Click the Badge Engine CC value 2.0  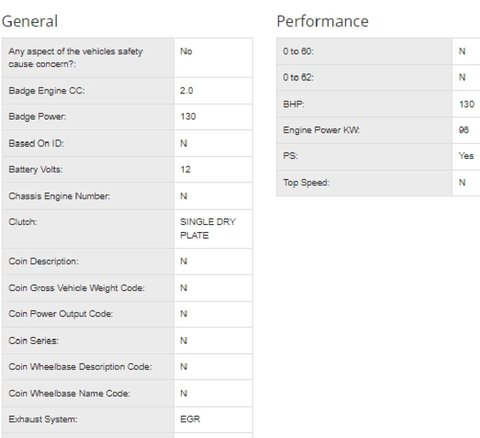[x=186, y=91]
